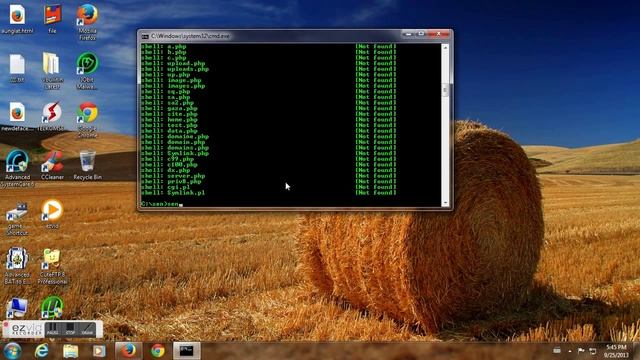Pause the ezvid recording
This screenshot has height=360, width=640.
(x=53, y=329)
